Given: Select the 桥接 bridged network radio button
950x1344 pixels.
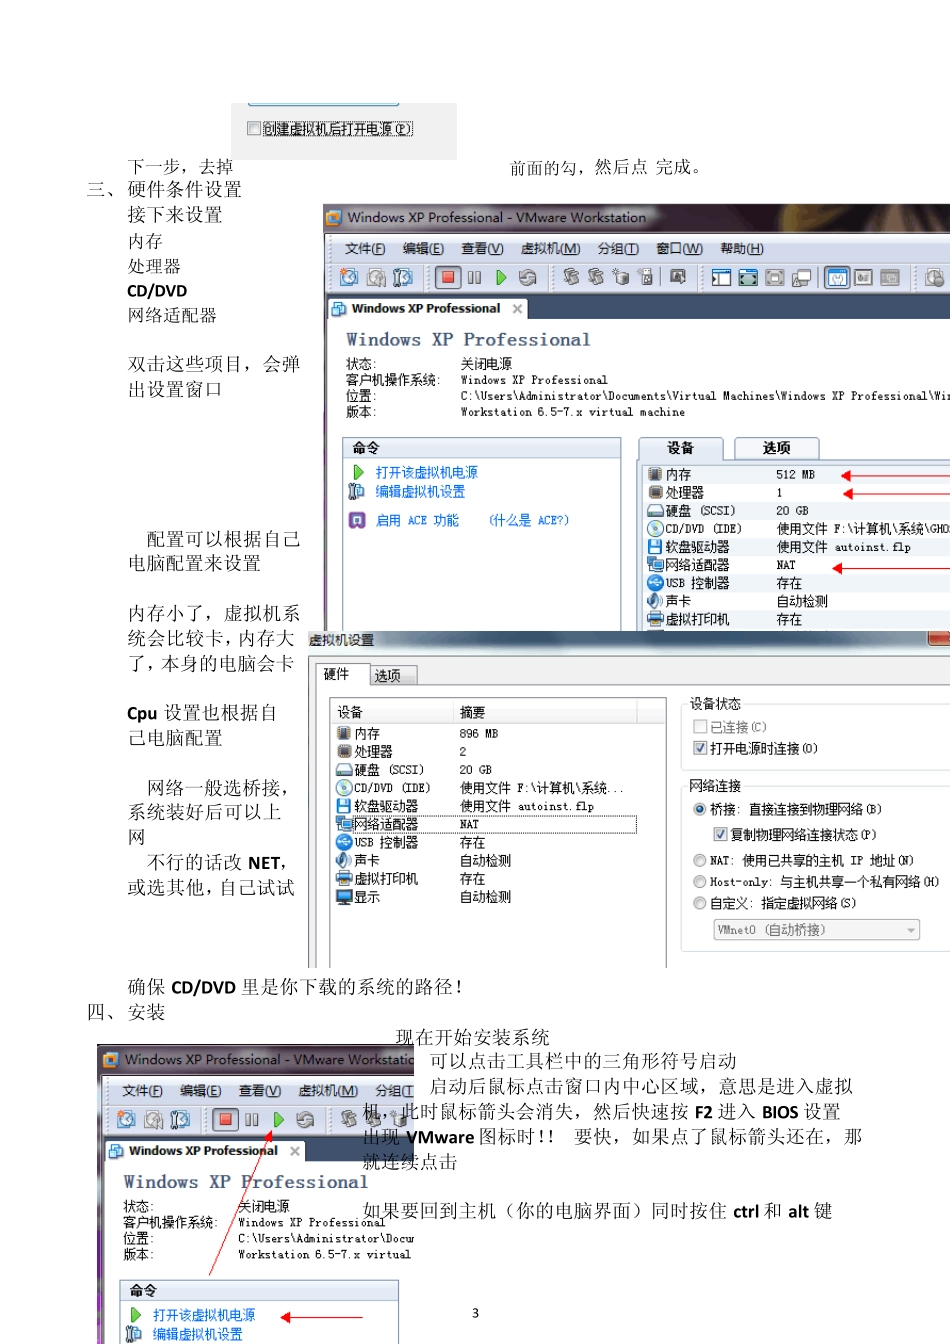Looking at the screenshot, I should (700, 809).
